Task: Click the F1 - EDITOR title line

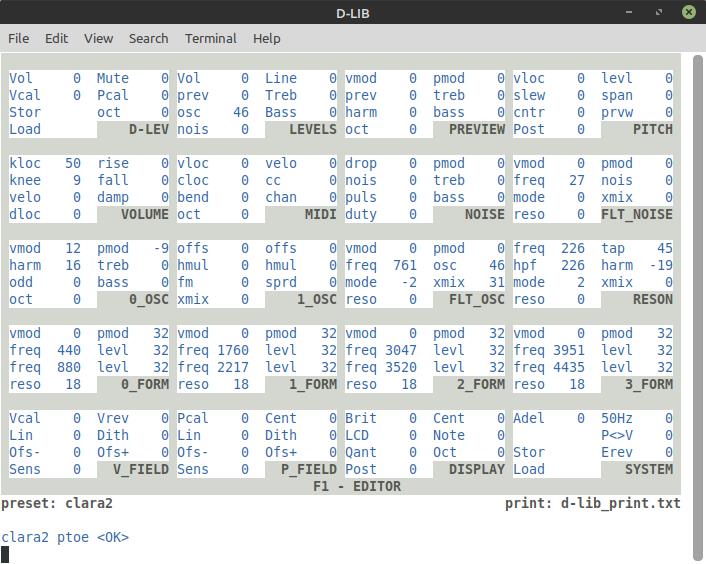Action: pyautogui.click(x=357, y=487)
